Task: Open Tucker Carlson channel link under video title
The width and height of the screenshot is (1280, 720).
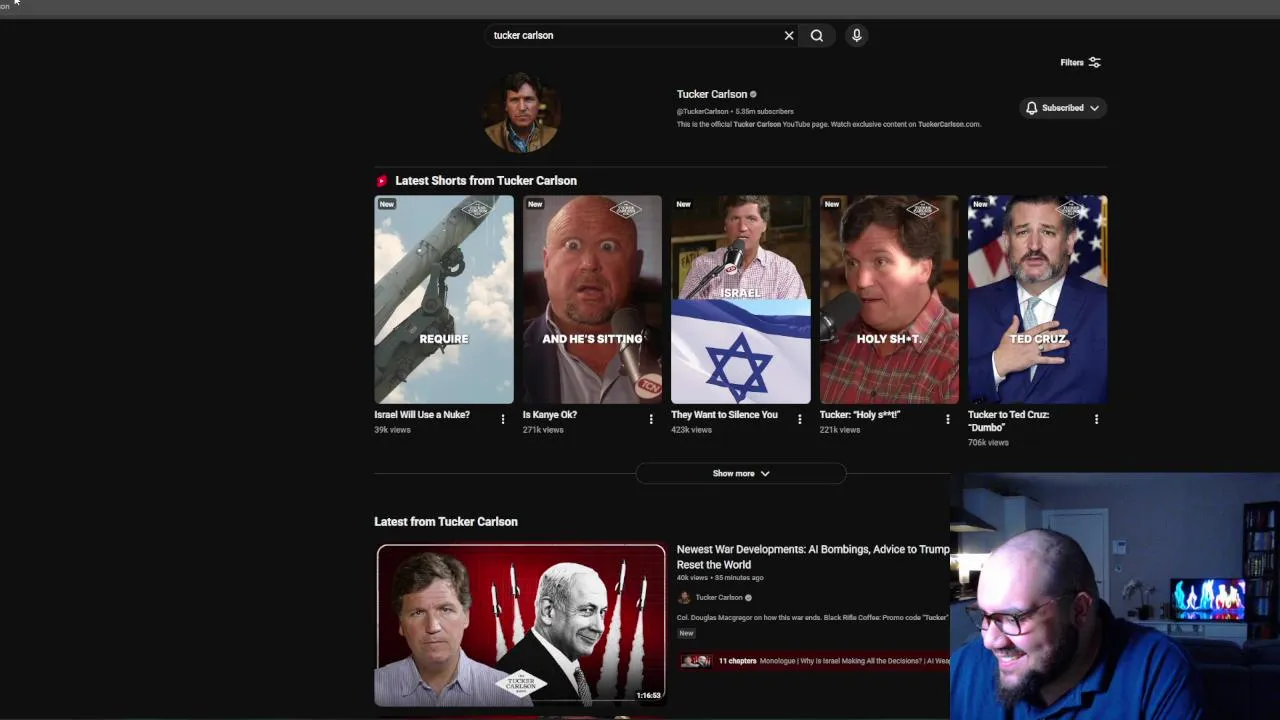Action: [719, 598]
